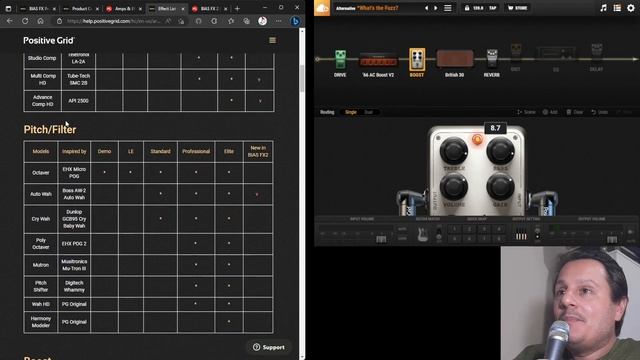The image size is (640, 360).
Task: Click the Octaver row model cell
Action: (41, 173)
